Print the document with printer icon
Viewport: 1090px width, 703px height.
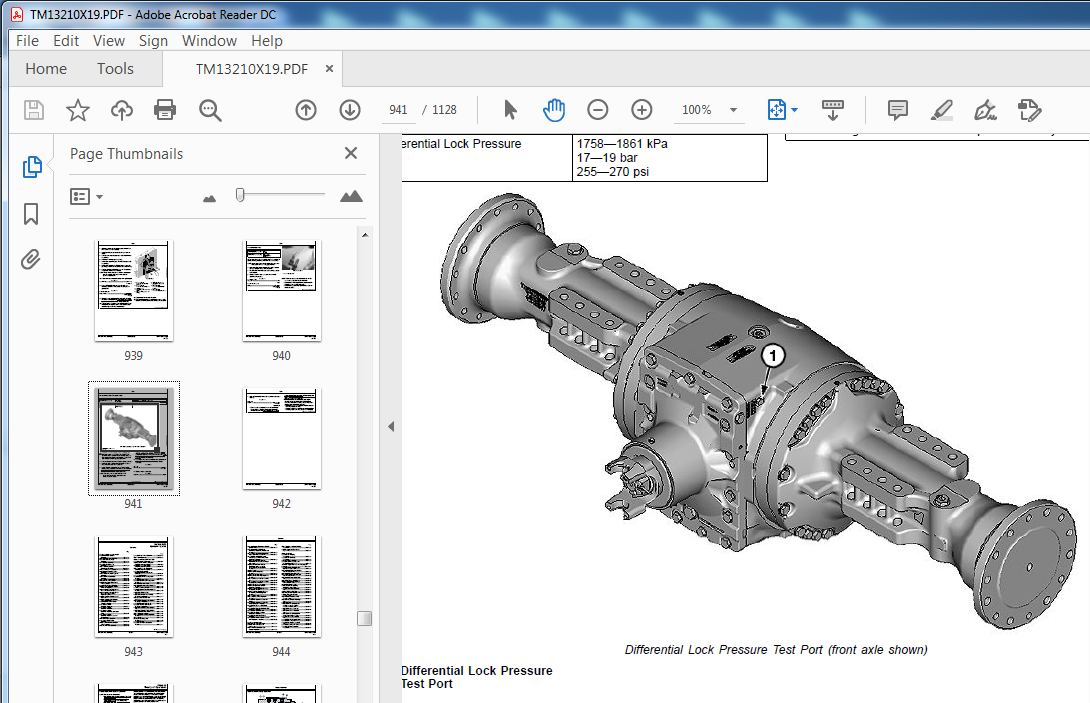(165, 110)
